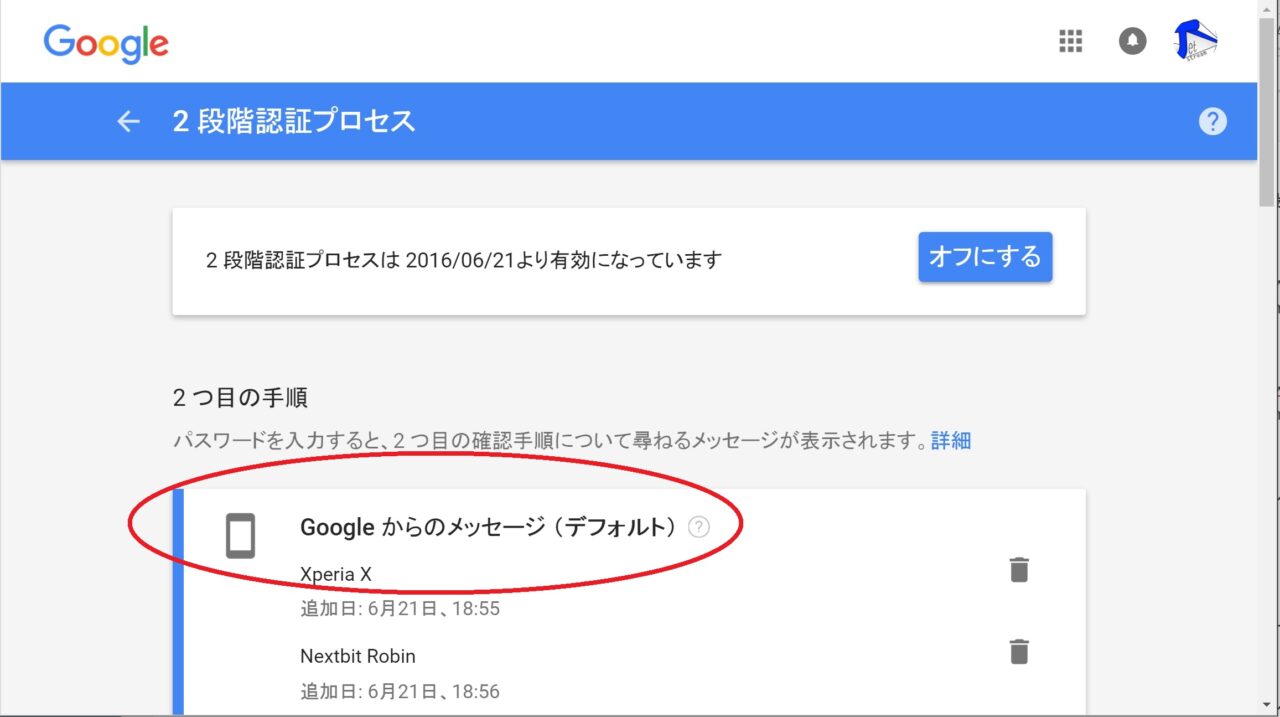
Task: Click help icon beside デフォルト heading
Action: pos(699,527)
